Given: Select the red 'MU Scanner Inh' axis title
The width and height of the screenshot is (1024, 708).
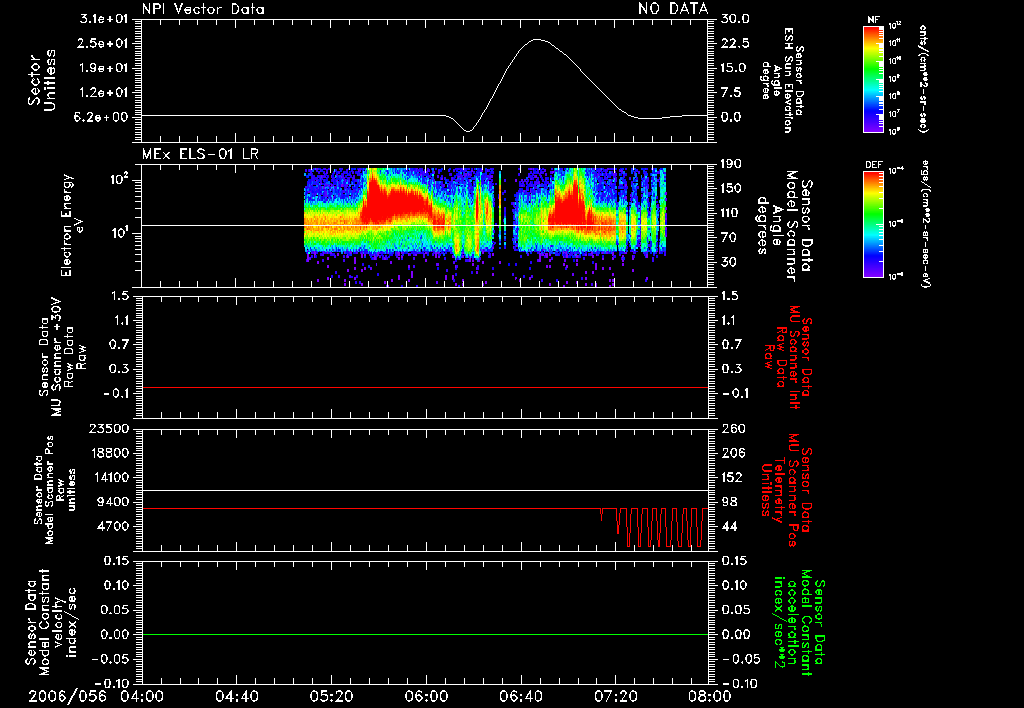Looking at the screenshot, I should [788, 357].
